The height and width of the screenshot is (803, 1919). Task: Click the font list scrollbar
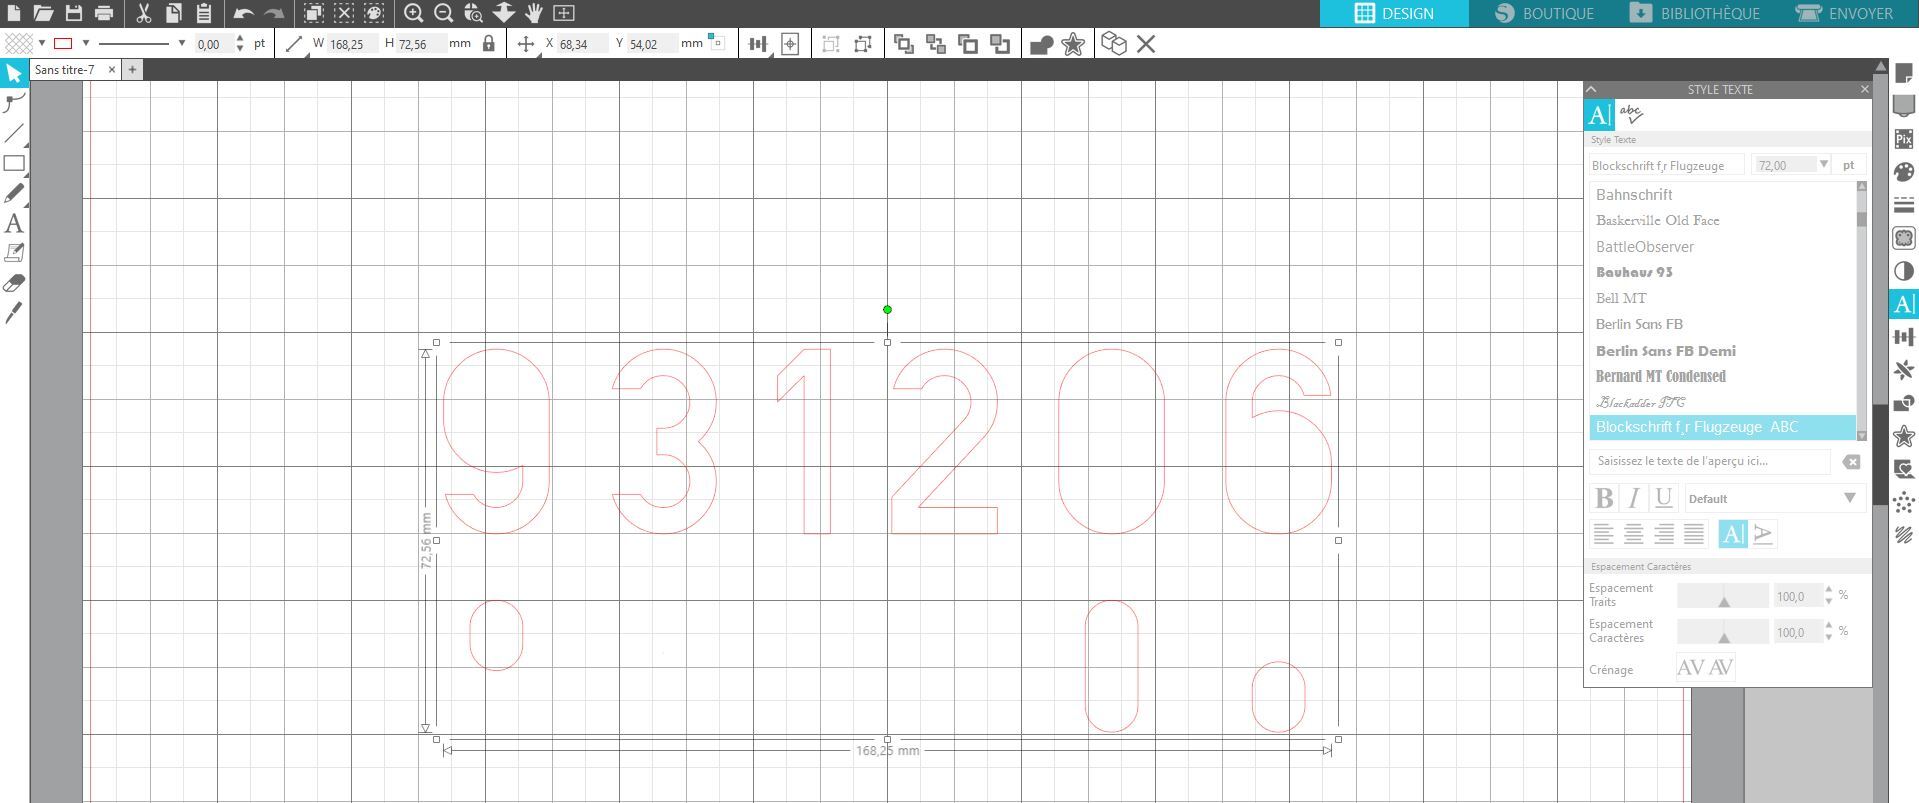click(x=1861, y=311)
